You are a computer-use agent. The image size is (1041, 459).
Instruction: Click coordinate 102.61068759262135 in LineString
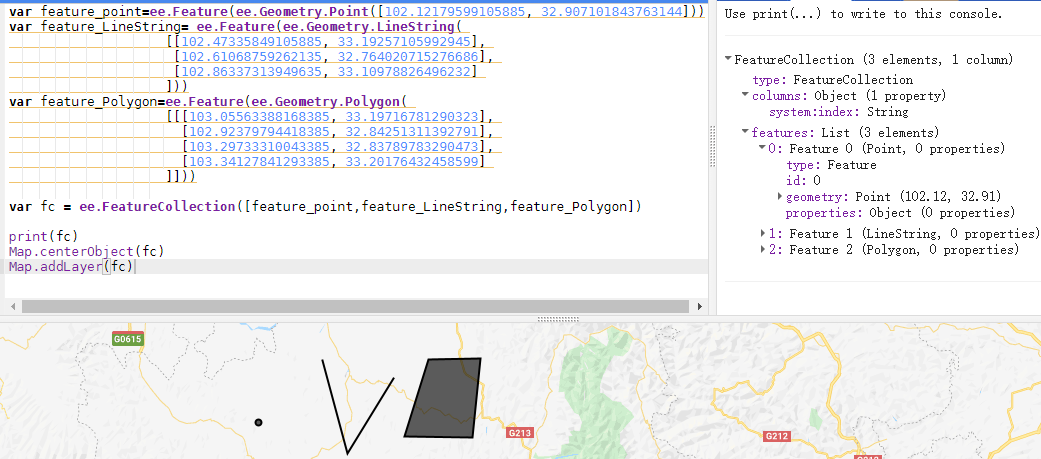point(252,57)
